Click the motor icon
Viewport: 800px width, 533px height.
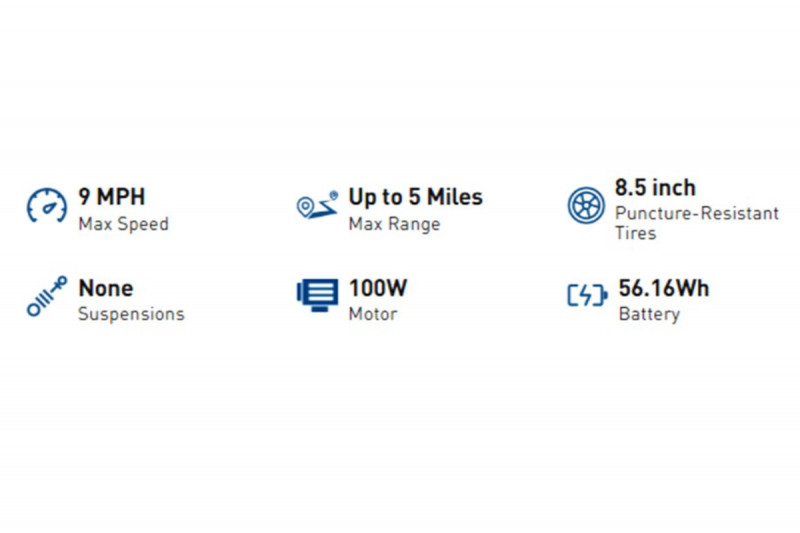pos(317,294)
